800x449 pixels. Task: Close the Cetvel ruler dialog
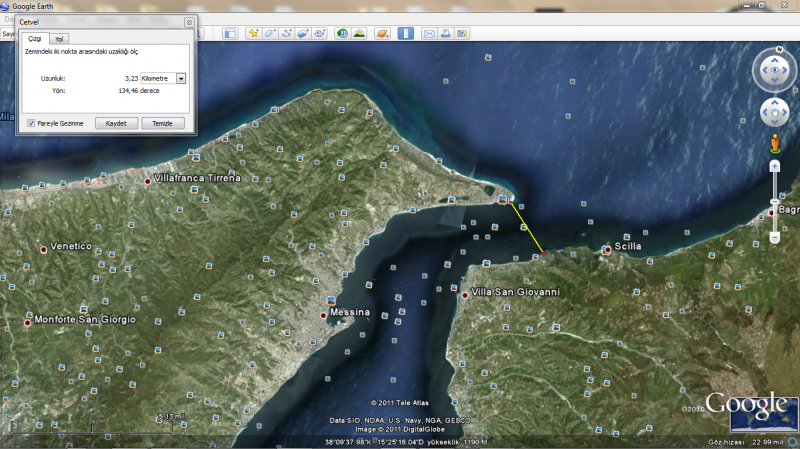tap(189, 21)
